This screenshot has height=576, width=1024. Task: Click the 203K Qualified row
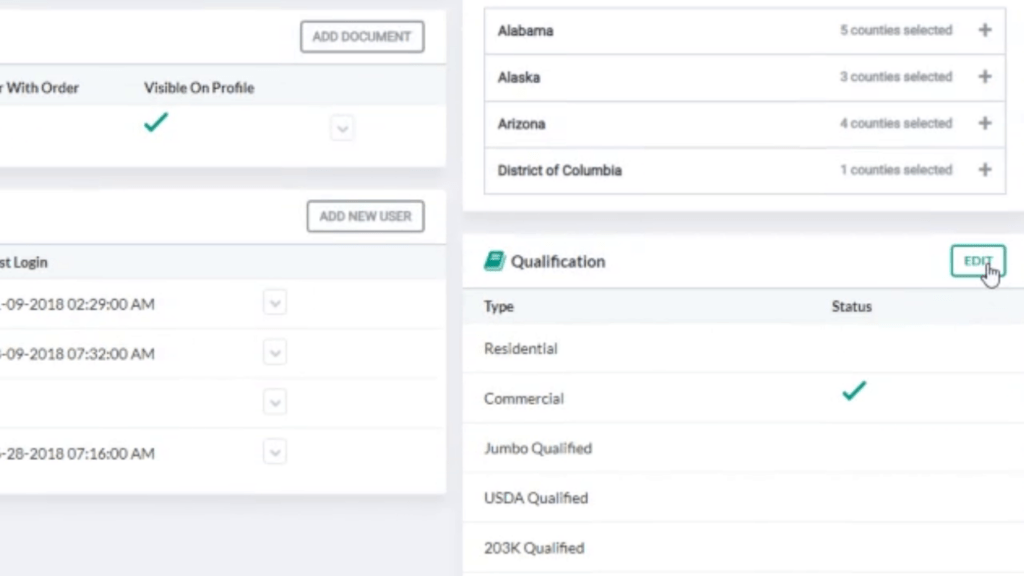743,547
